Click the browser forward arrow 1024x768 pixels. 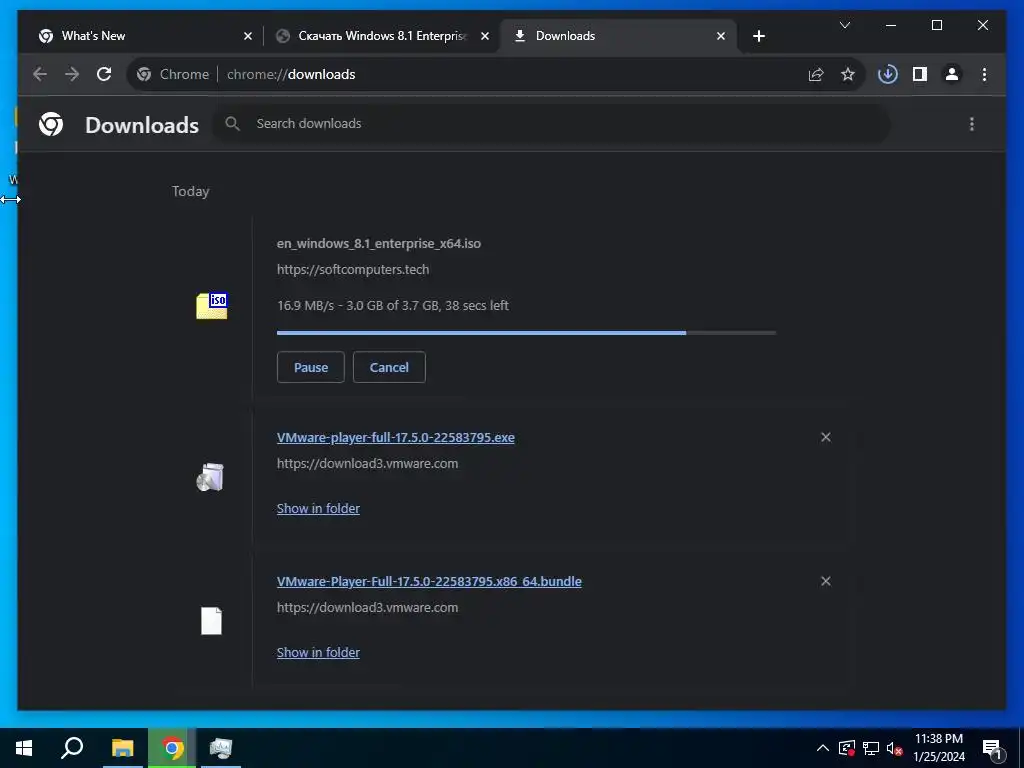point(72,74)
